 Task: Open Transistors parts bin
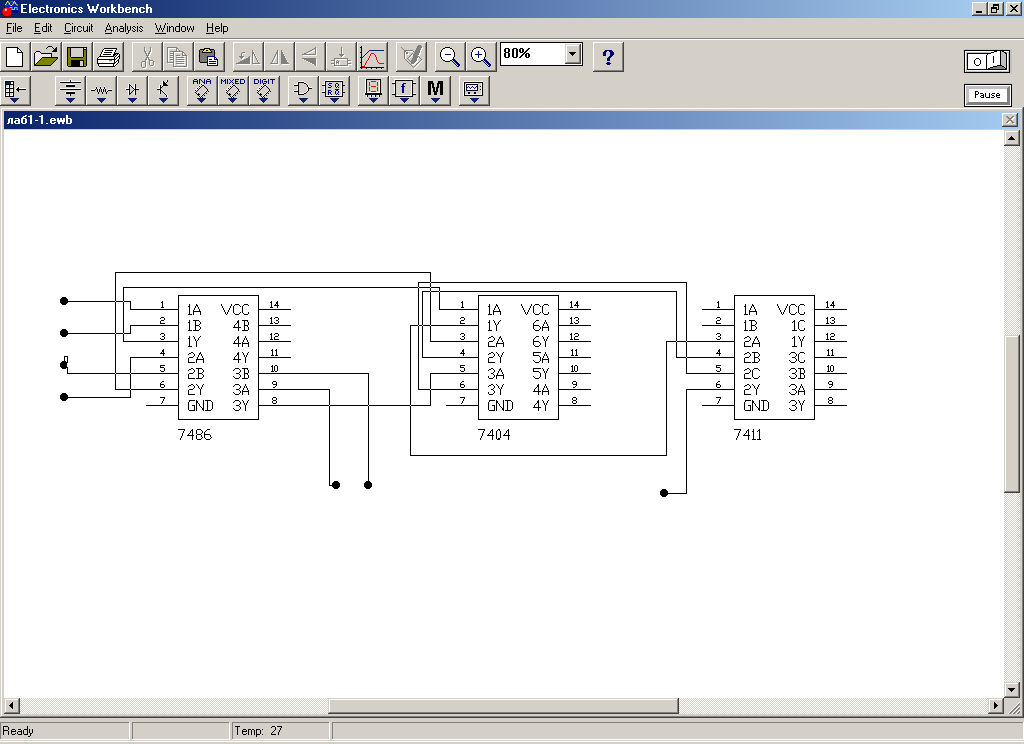point(163,90)
